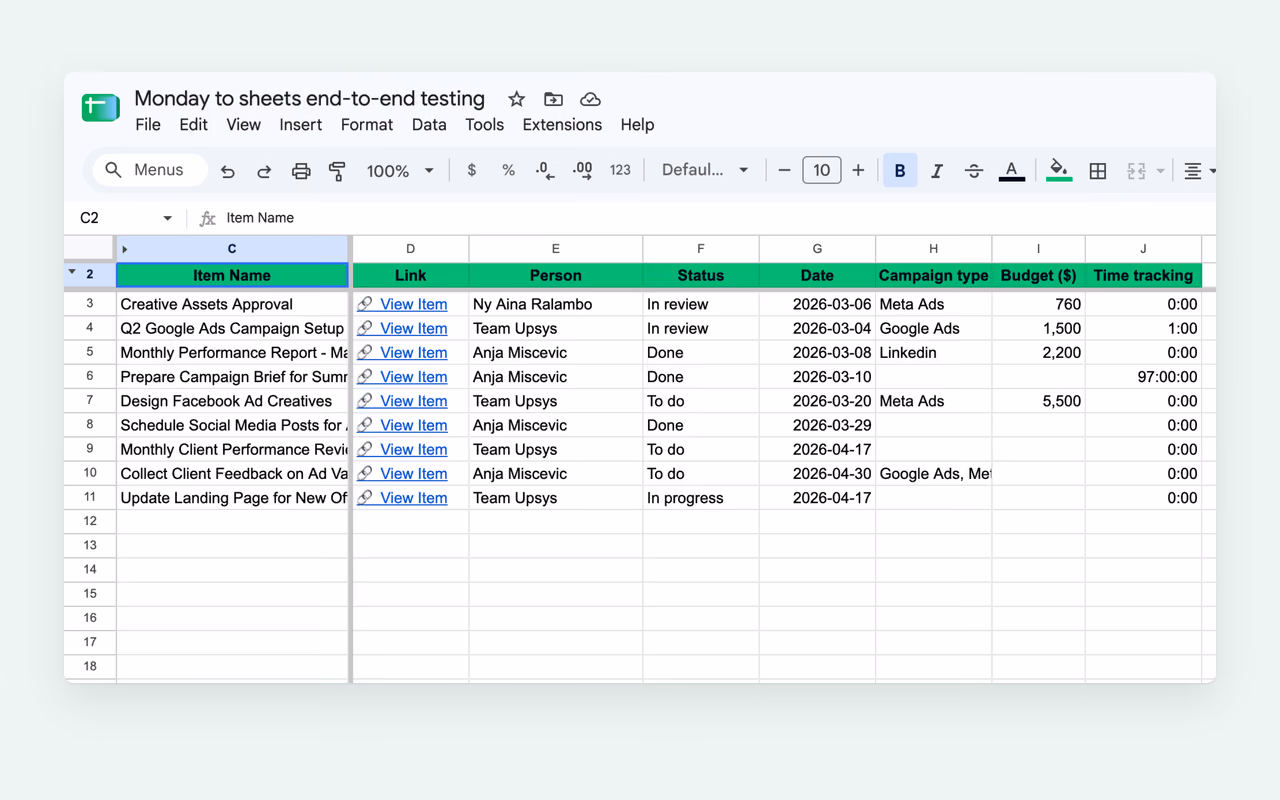
Task: Star the spreadsheet document
Action: tap(516, 99)
